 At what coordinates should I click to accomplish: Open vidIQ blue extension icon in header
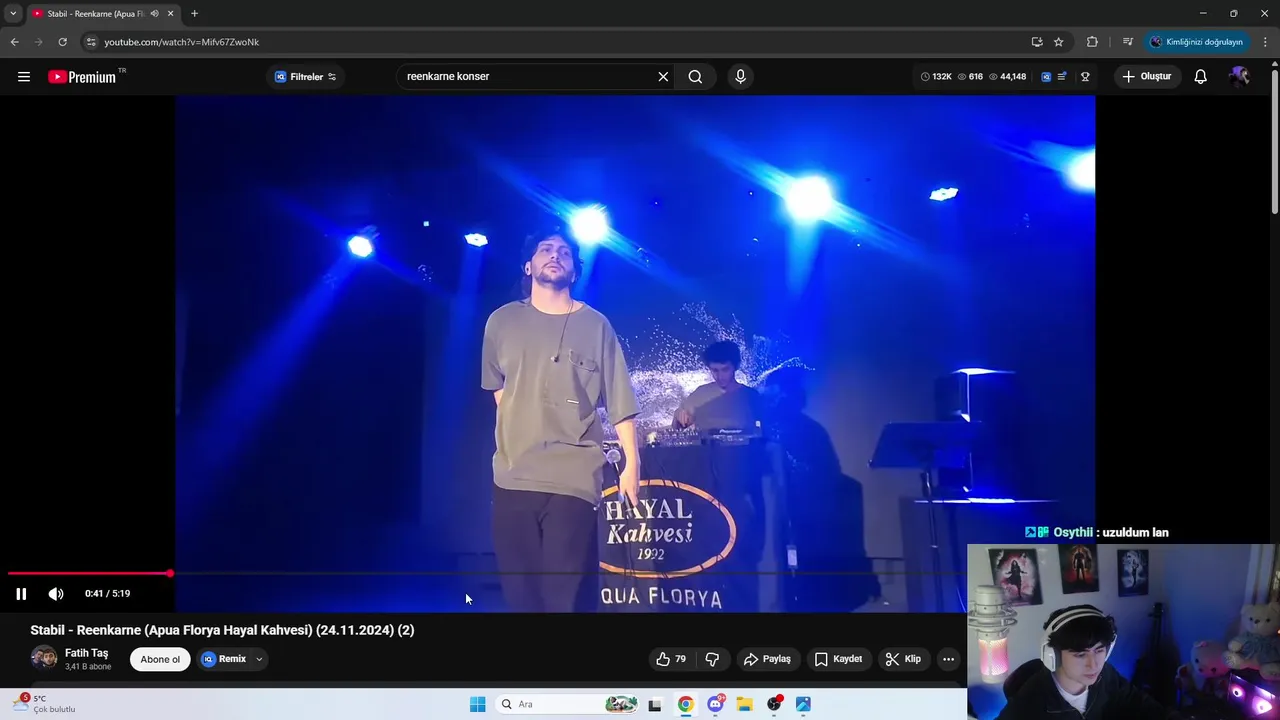pyautogui.click(x=1046, y=77)
